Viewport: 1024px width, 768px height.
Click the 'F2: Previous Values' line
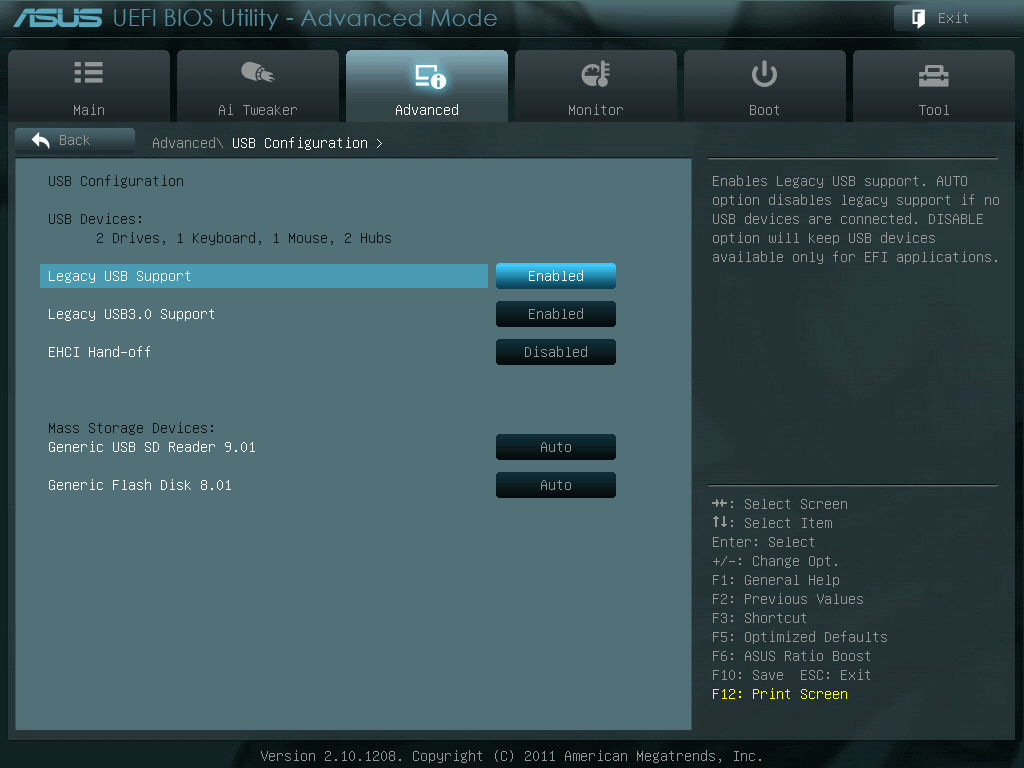click(x=788, y=599)
